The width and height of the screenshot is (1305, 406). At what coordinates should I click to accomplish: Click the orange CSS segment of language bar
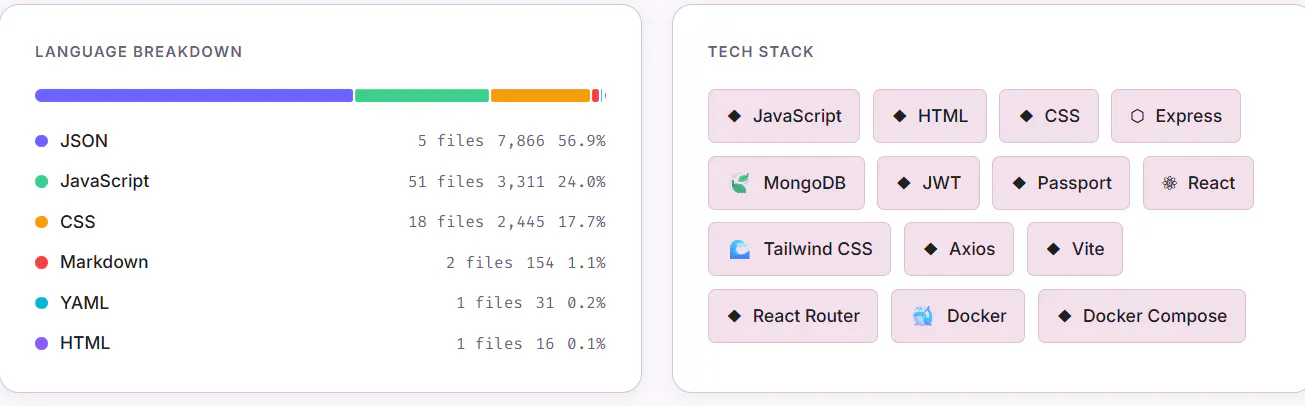point(540,96)
